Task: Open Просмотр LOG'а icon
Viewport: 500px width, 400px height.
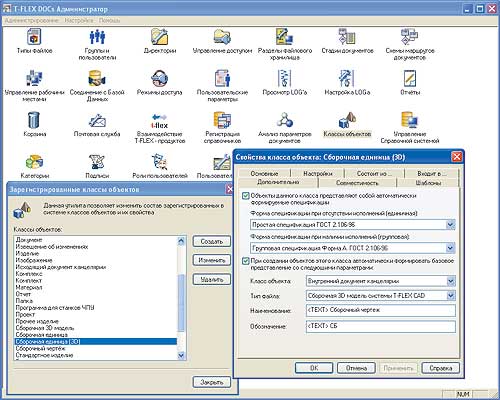Action: click(x=285, y=78)
